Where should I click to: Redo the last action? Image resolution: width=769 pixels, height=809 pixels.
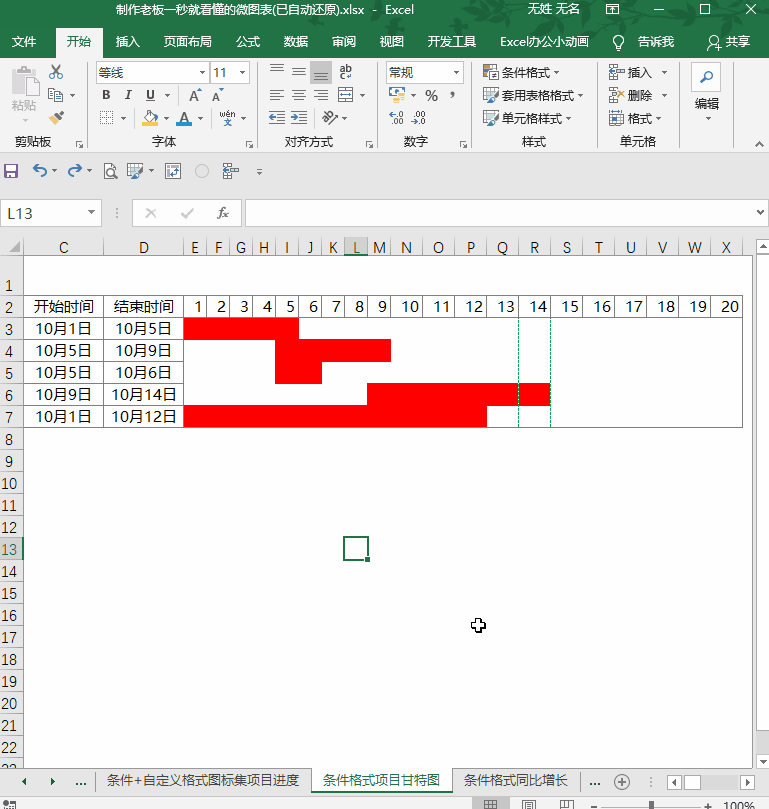[75, 170]
